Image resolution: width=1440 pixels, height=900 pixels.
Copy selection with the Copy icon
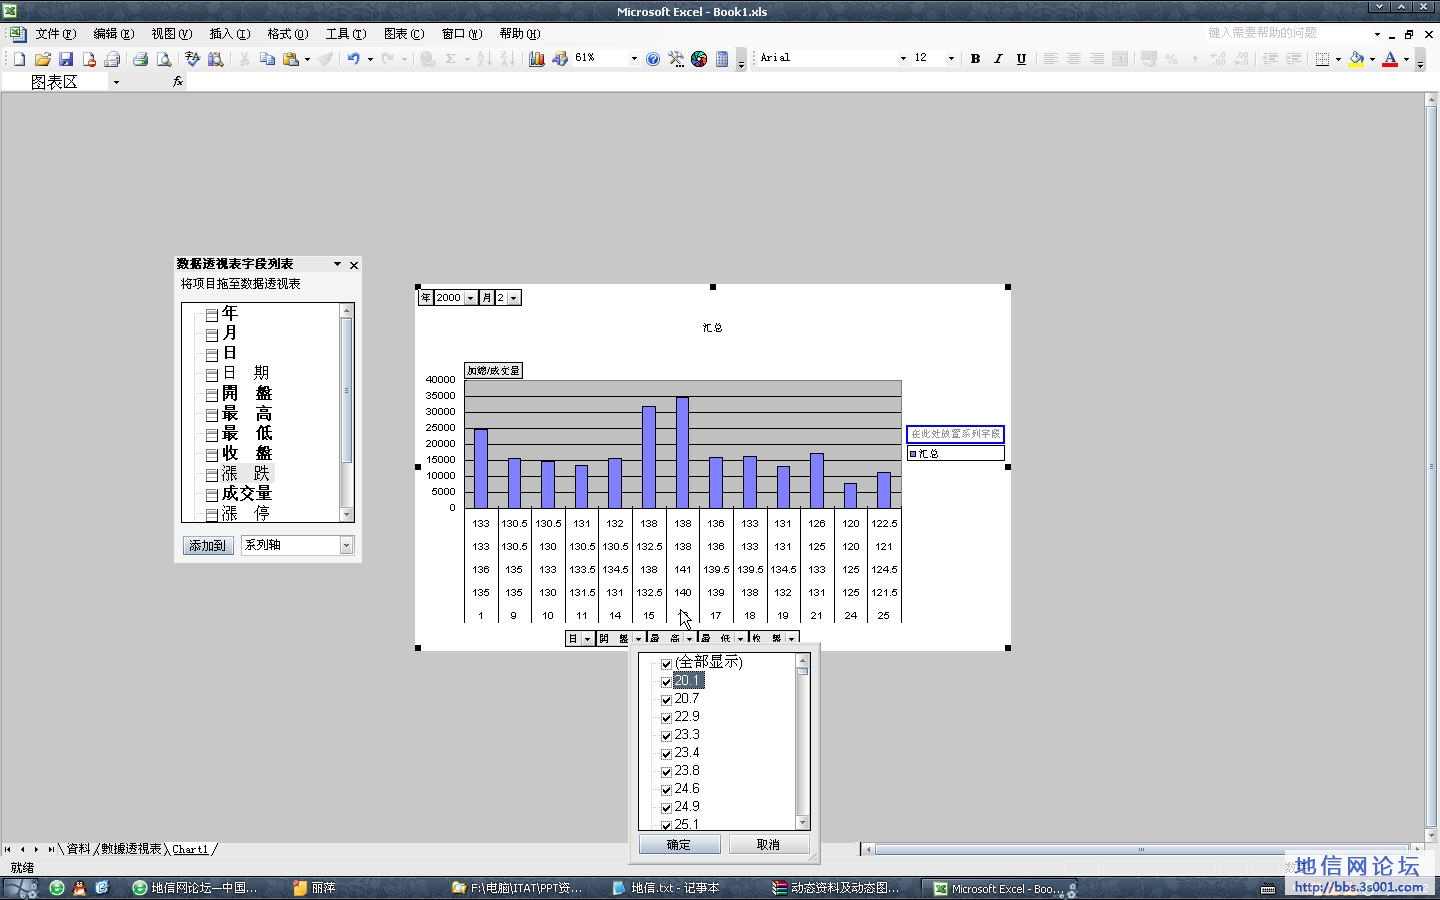pyautogui.click(x=267, y=59)
